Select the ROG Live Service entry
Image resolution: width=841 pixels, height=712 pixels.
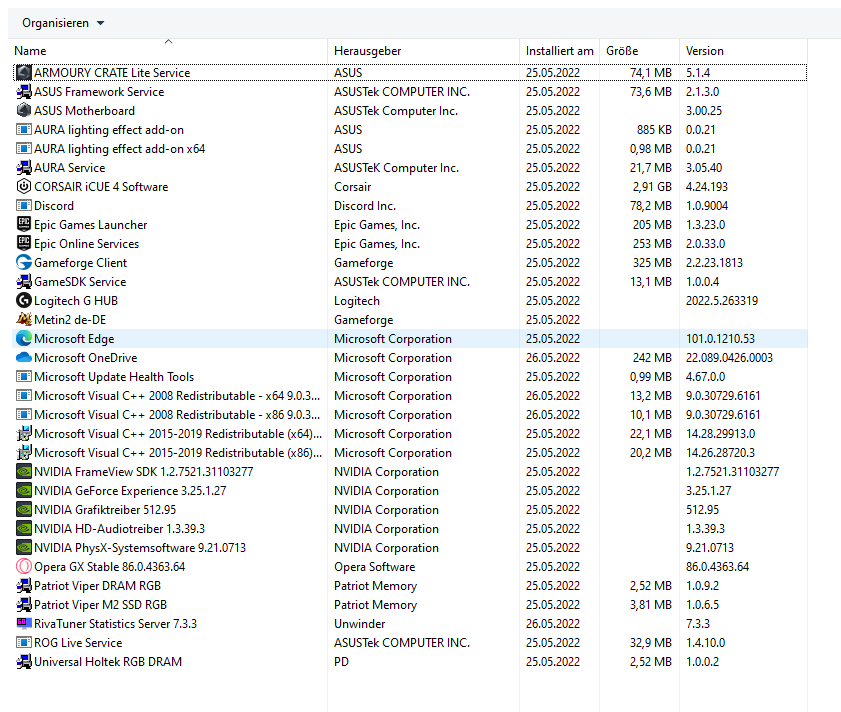tap(410, 643)
